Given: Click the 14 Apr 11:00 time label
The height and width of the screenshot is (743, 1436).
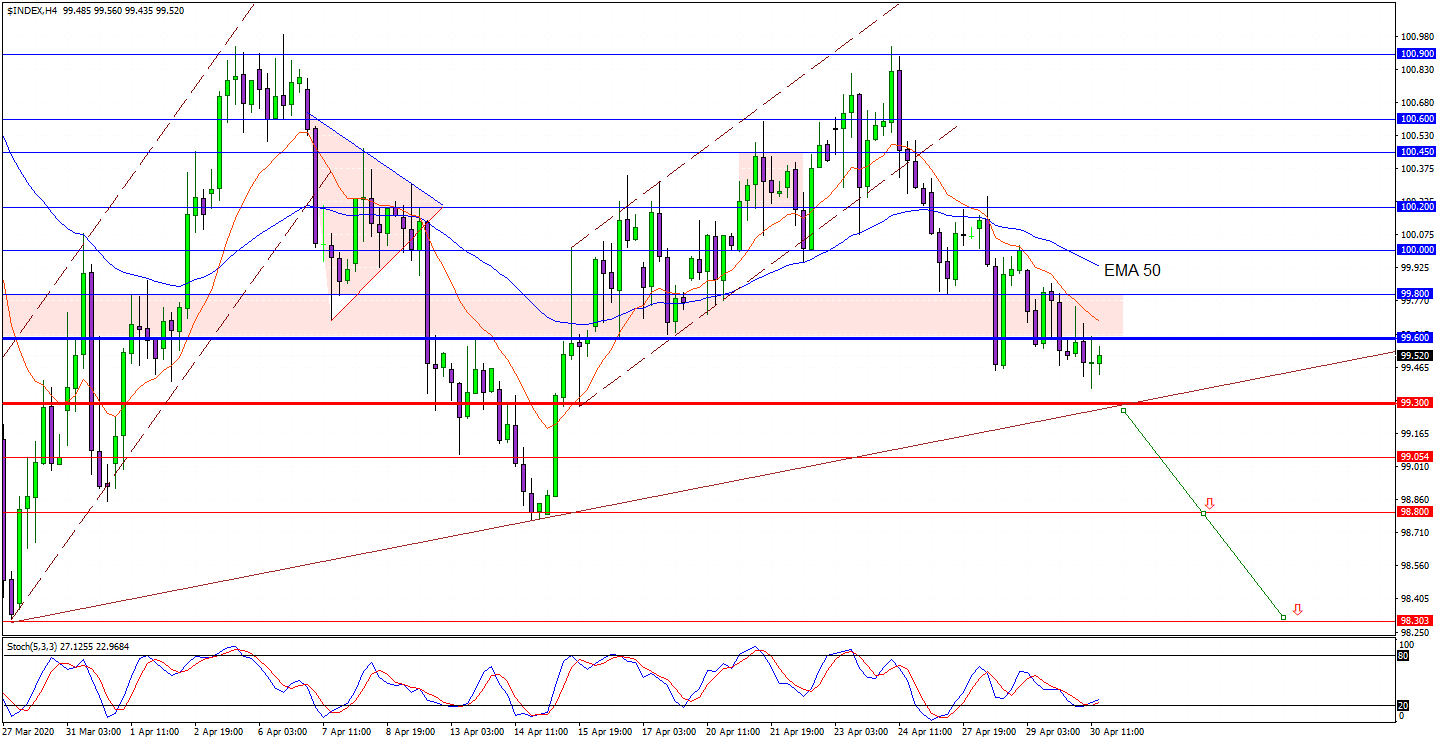Looking at the screenshot, I should (x=541, y=732).
